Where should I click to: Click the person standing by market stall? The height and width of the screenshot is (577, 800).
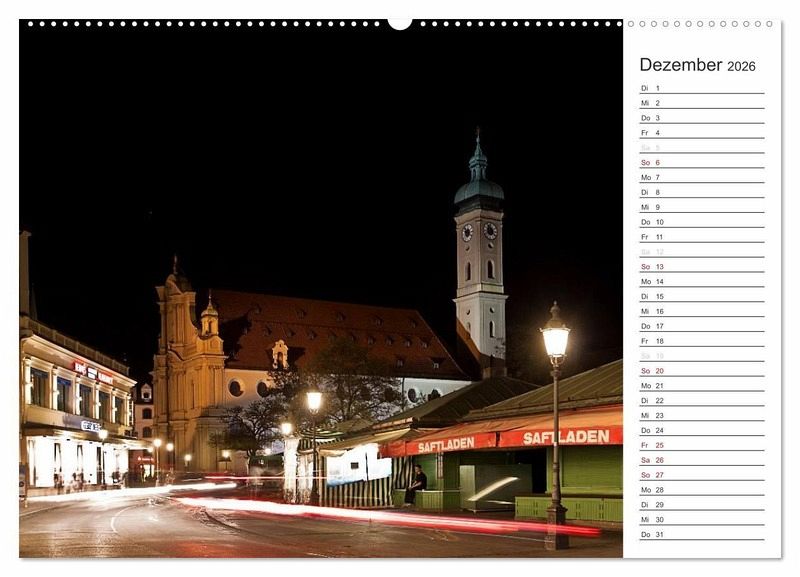tap(415, 484)
